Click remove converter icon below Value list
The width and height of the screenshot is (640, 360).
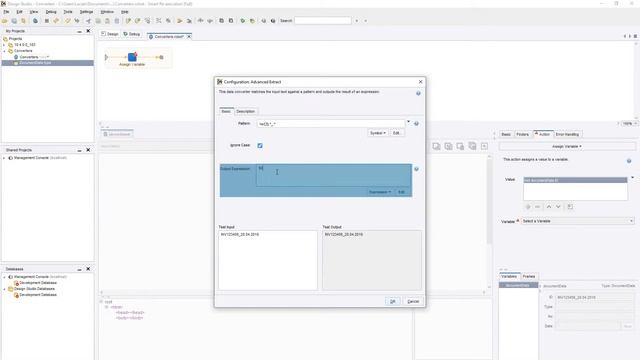538,207
